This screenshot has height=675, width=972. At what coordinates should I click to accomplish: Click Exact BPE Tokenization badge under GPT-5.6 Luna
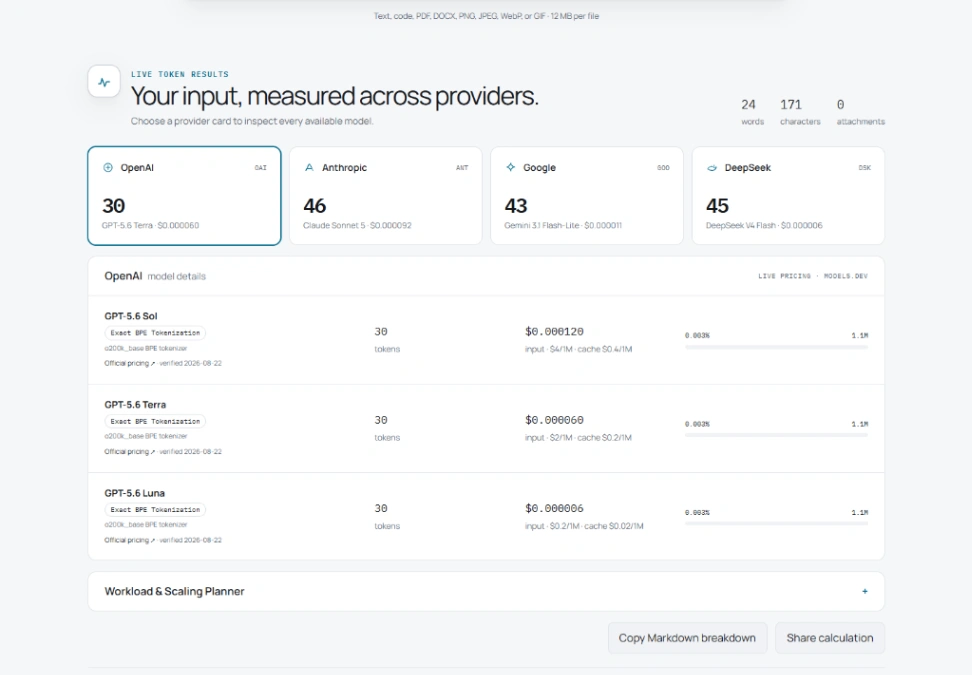coord(155,510)
